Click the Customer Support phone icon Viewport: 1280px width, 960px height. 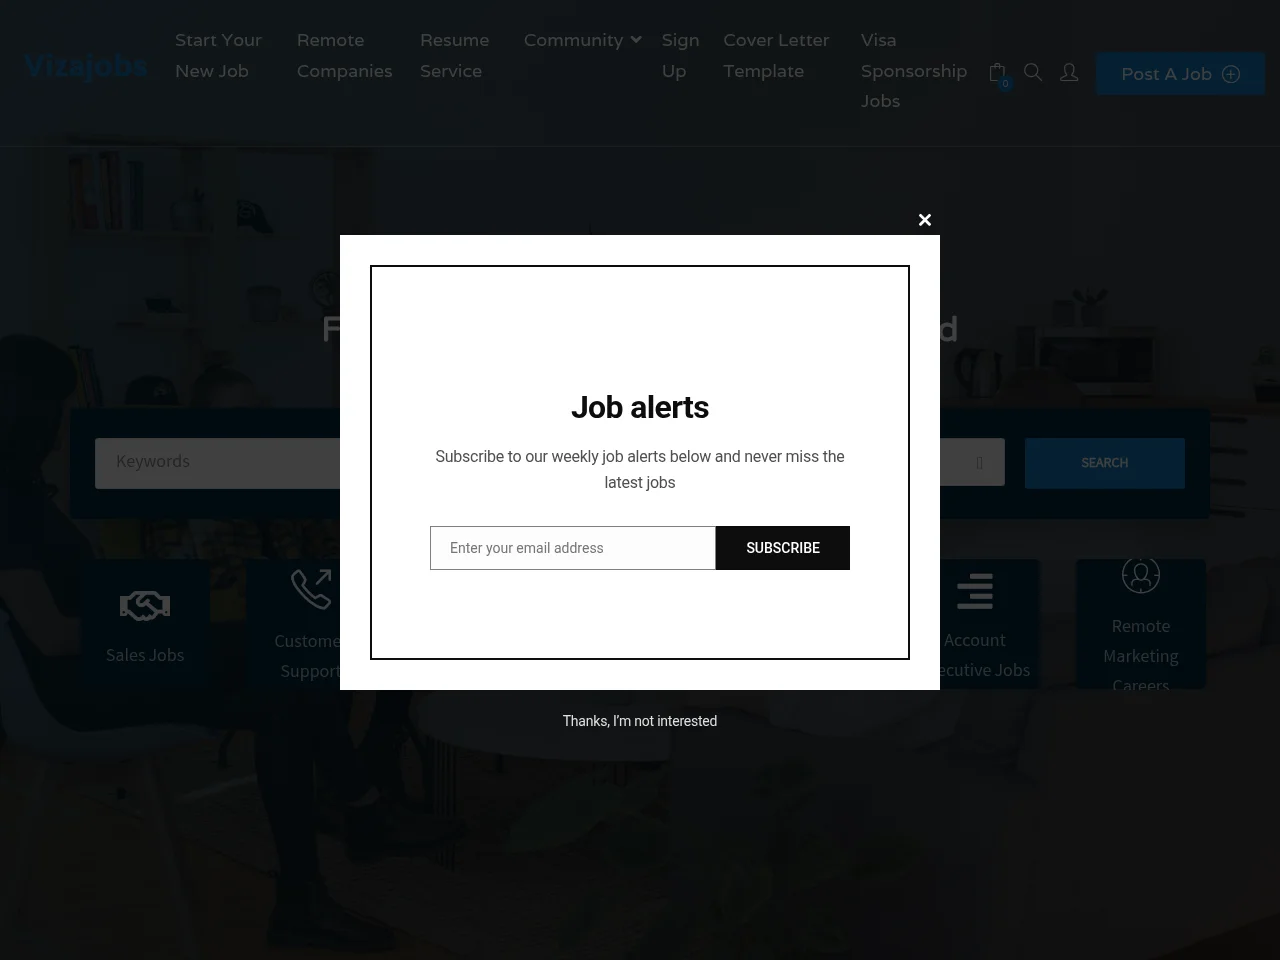(x=311, y=589)
